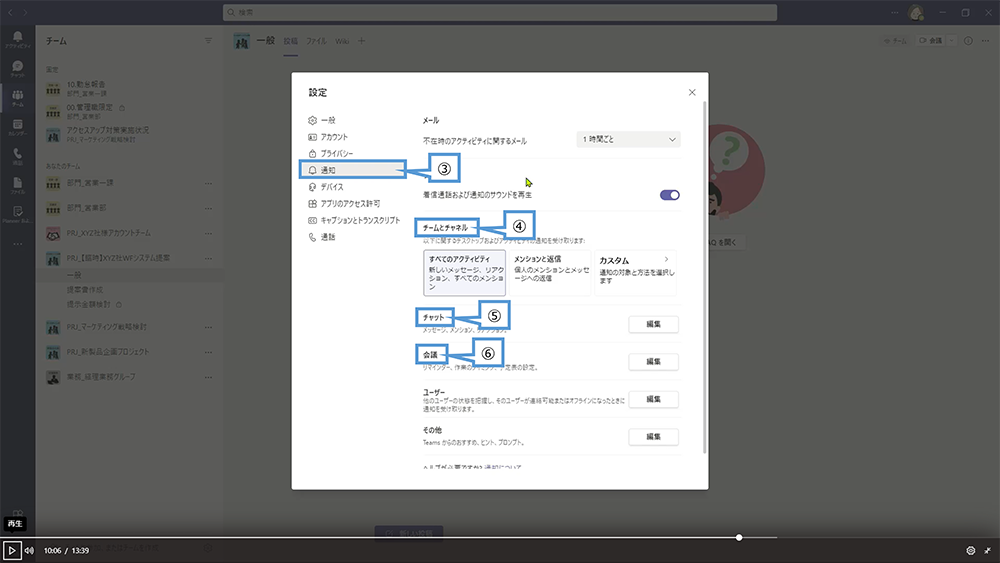
Task: Click the video player settings gear
Action: point(971,550)
